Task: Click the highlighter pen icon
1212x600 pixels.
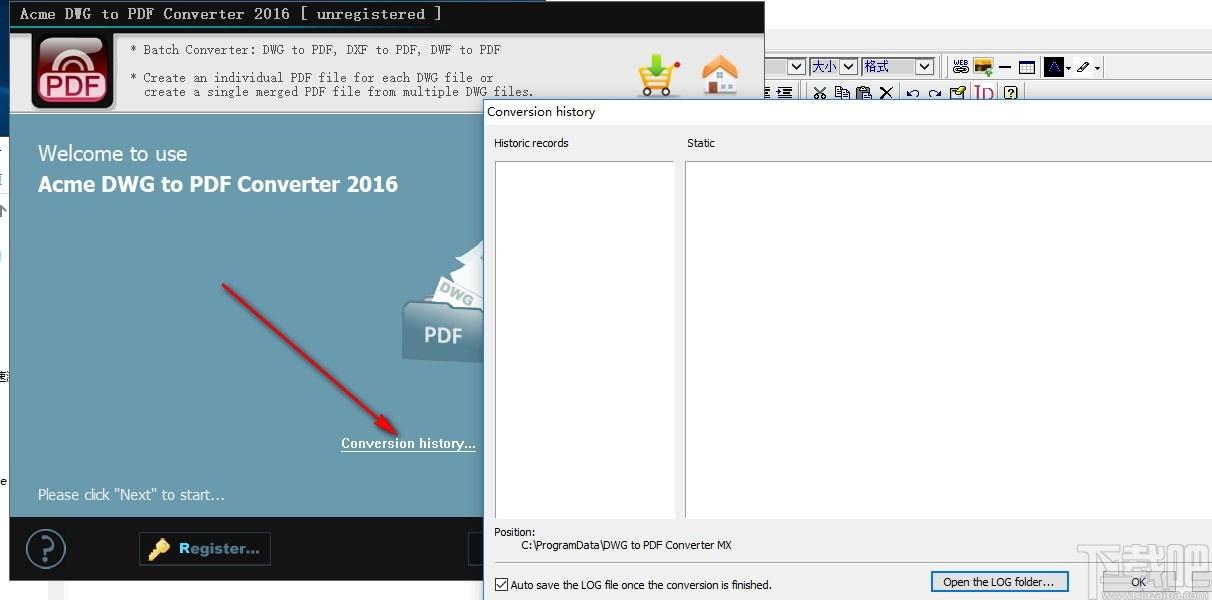Action: pyautogui.click(x=1084, y=67)
